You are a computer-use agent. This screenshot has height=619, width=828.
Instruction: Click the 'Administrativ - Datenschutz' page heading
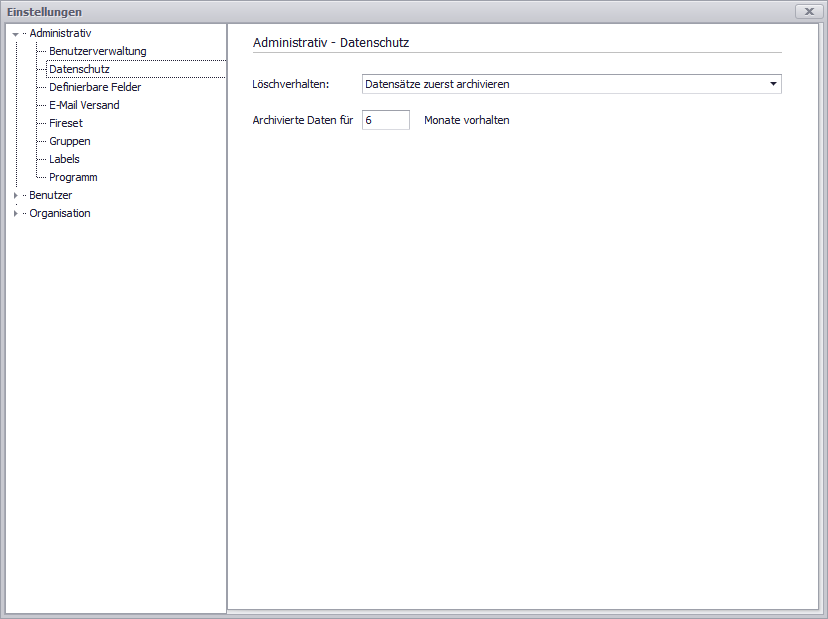[x=331, y=43]
